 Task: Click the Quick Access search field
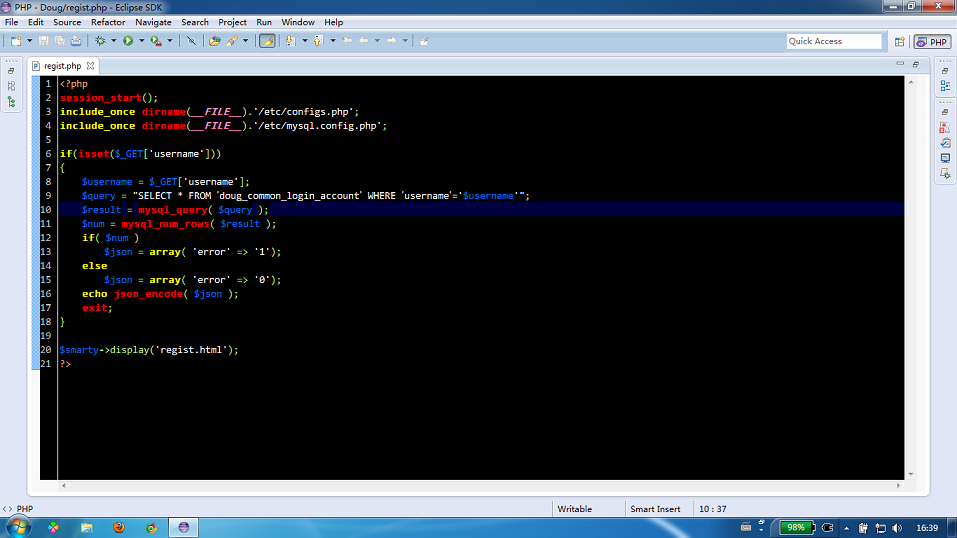coord(834,41)
